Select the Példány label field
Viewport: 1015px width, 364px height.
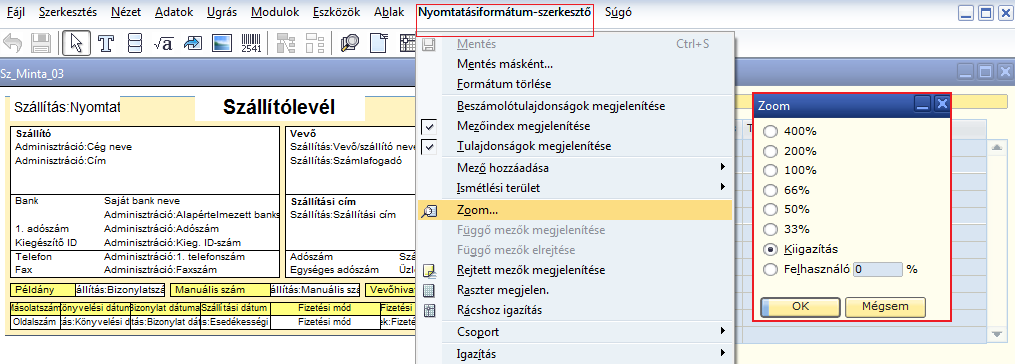point(42,290)
